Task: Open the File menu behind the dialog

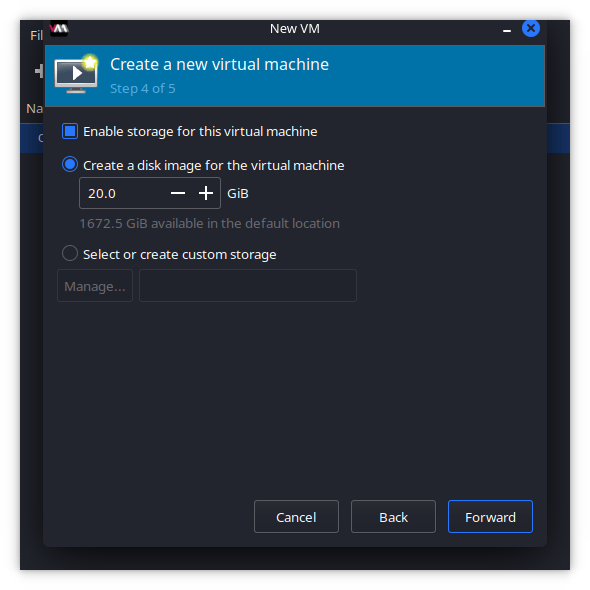Action: 36,35
